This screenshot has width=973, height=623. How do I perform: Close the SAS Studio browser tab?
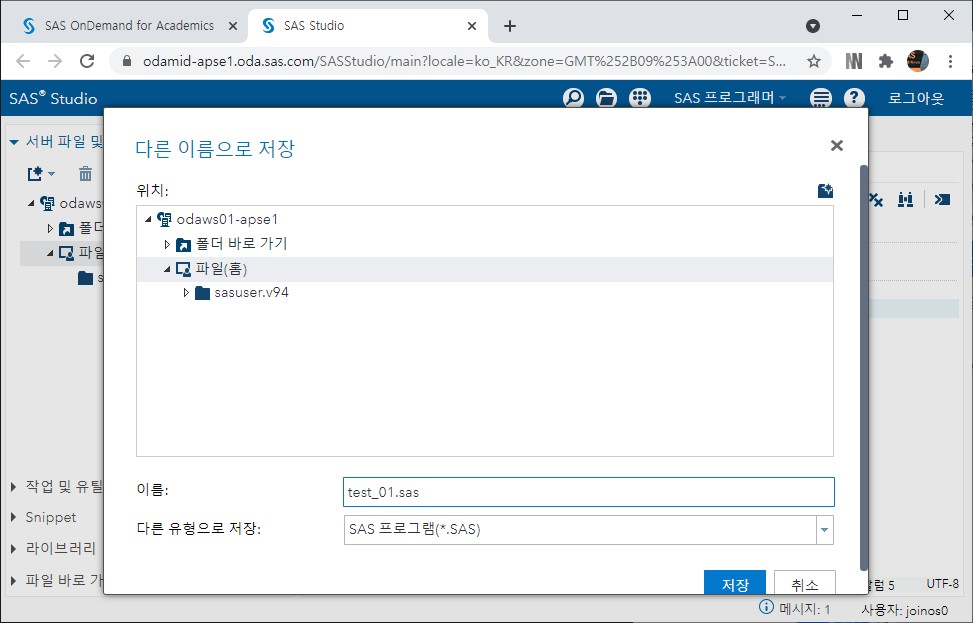pos(472,26)
